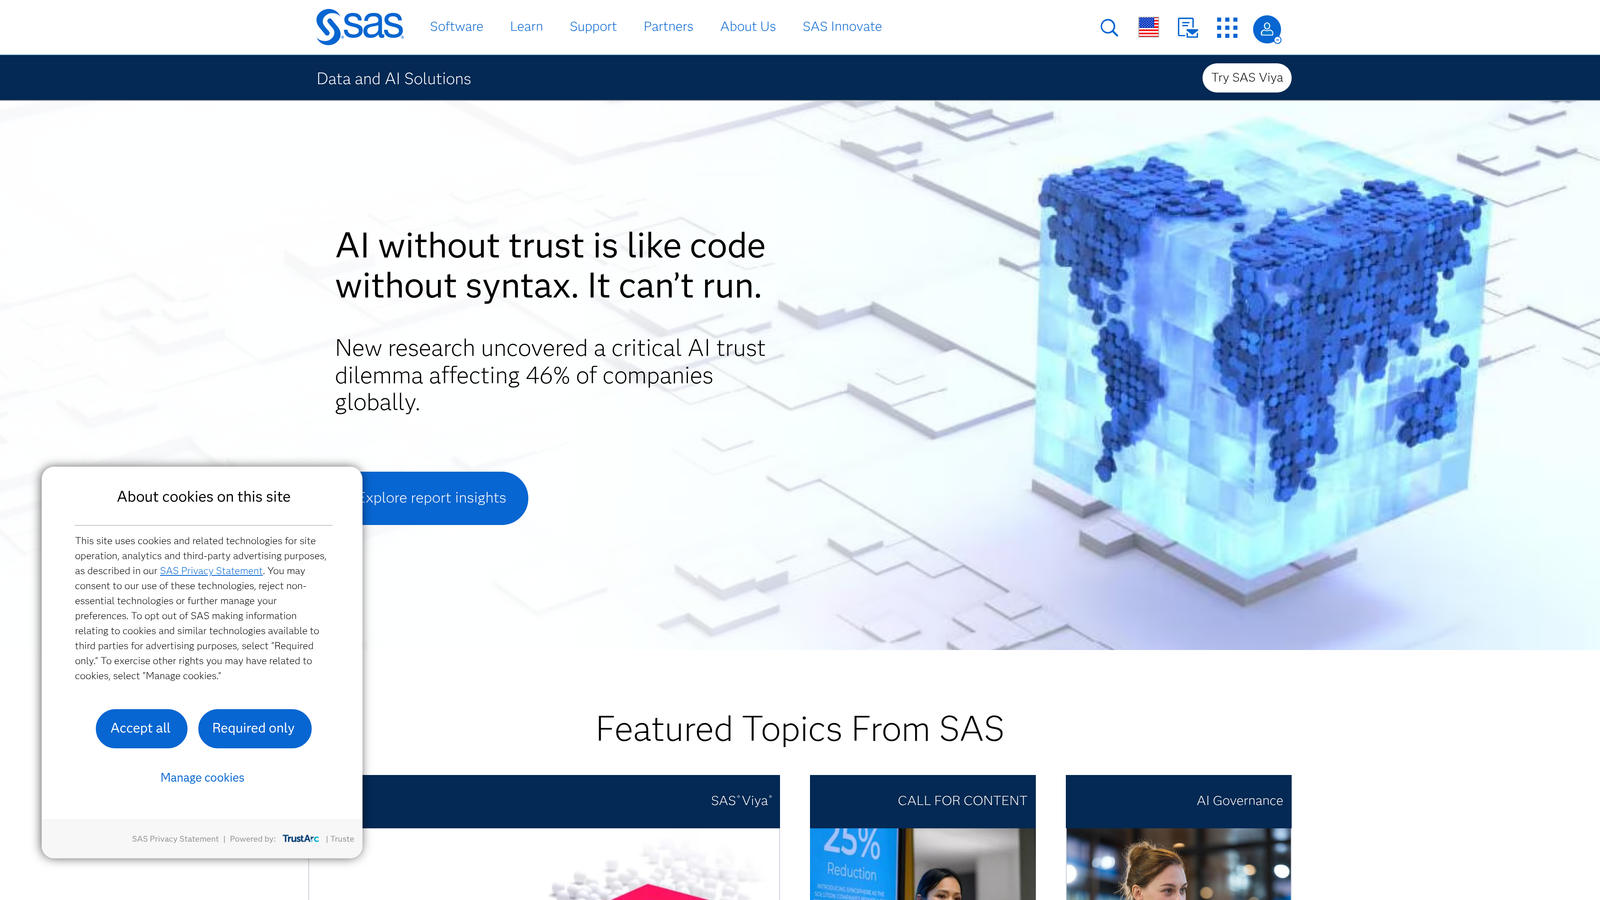
Task: Click SAS Privacy Statement in cookie footer
Action: click(x=175, y=839)
